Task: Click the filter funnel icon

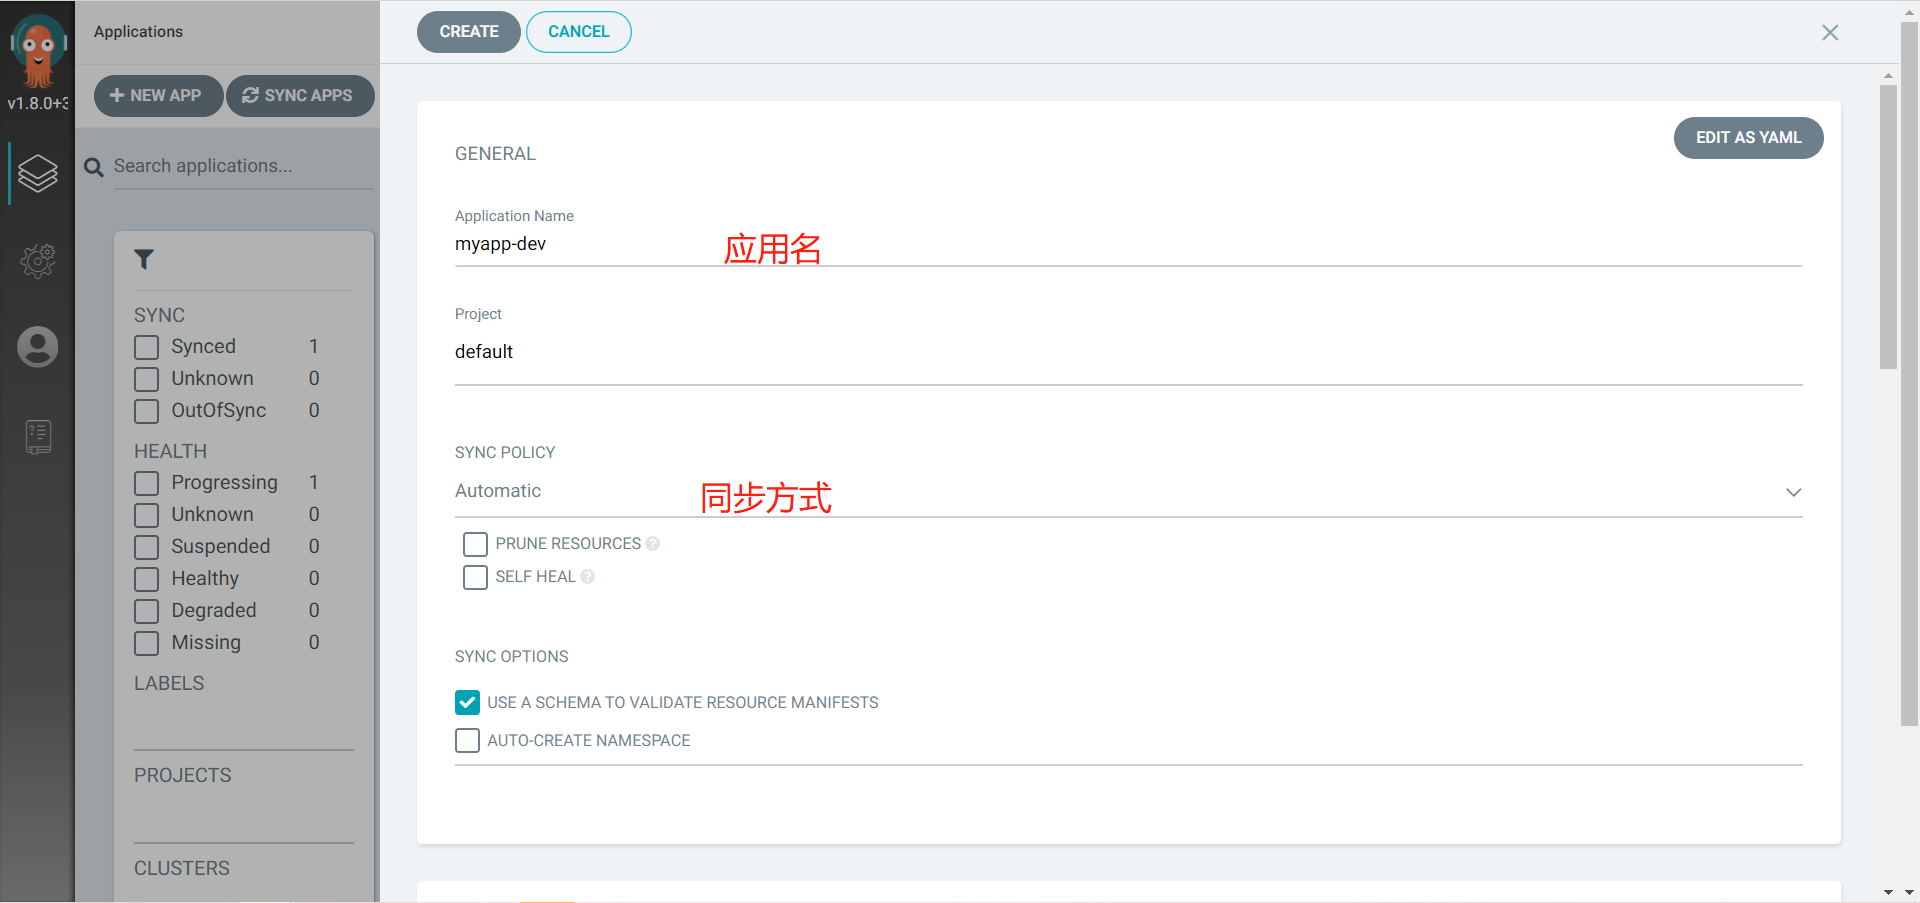Action: (144, 260)
